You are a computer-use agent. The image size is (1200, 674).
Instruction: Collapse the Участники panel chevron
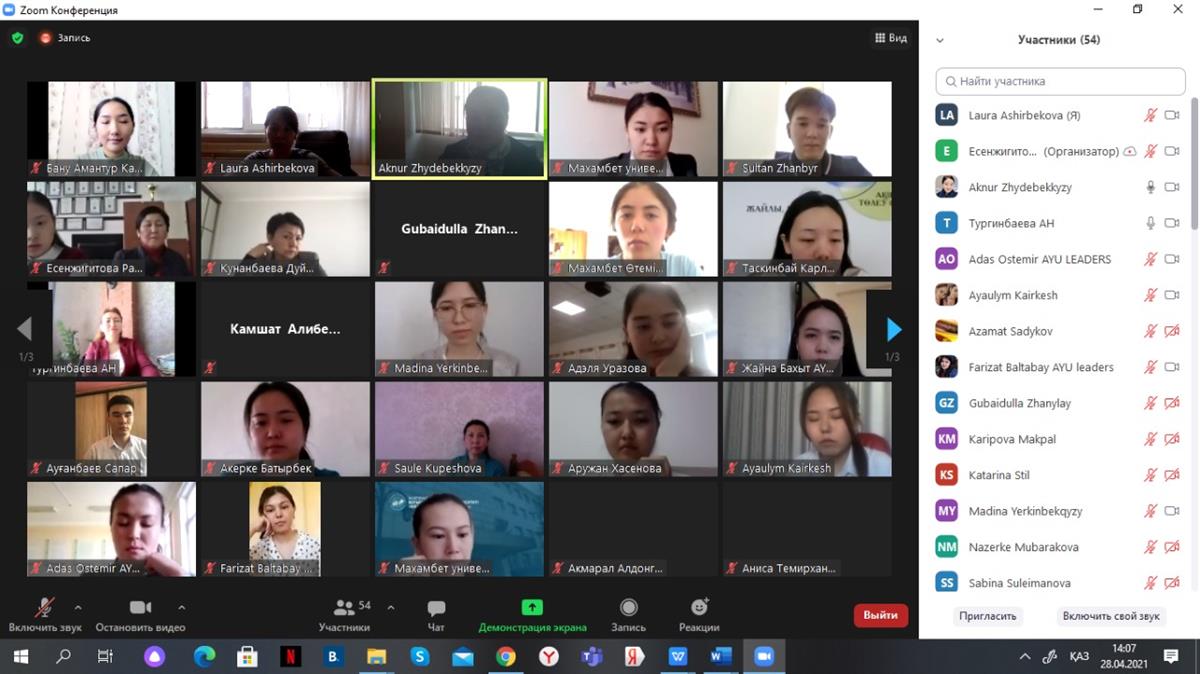[939, 41]
